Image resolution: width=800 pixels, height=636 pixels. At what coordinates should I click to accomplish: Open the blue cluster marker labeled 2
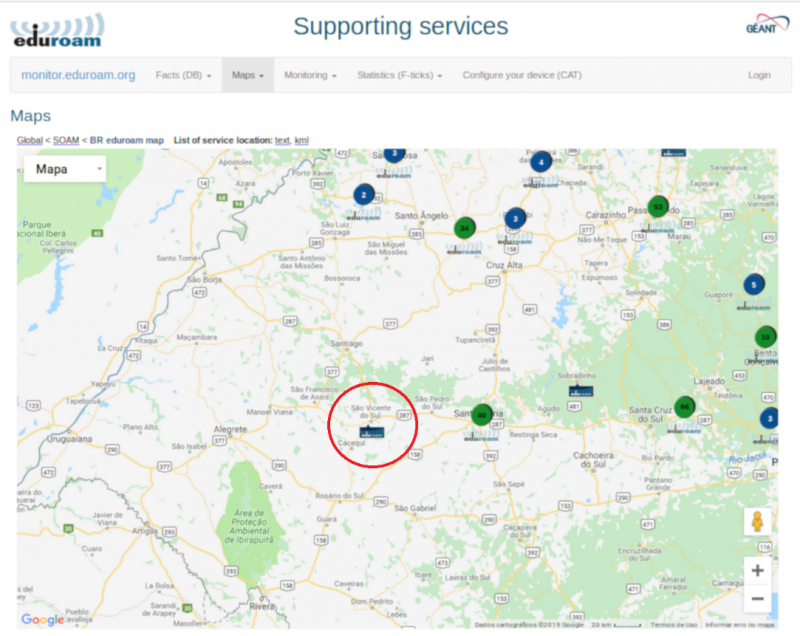(x=364, y=195)
